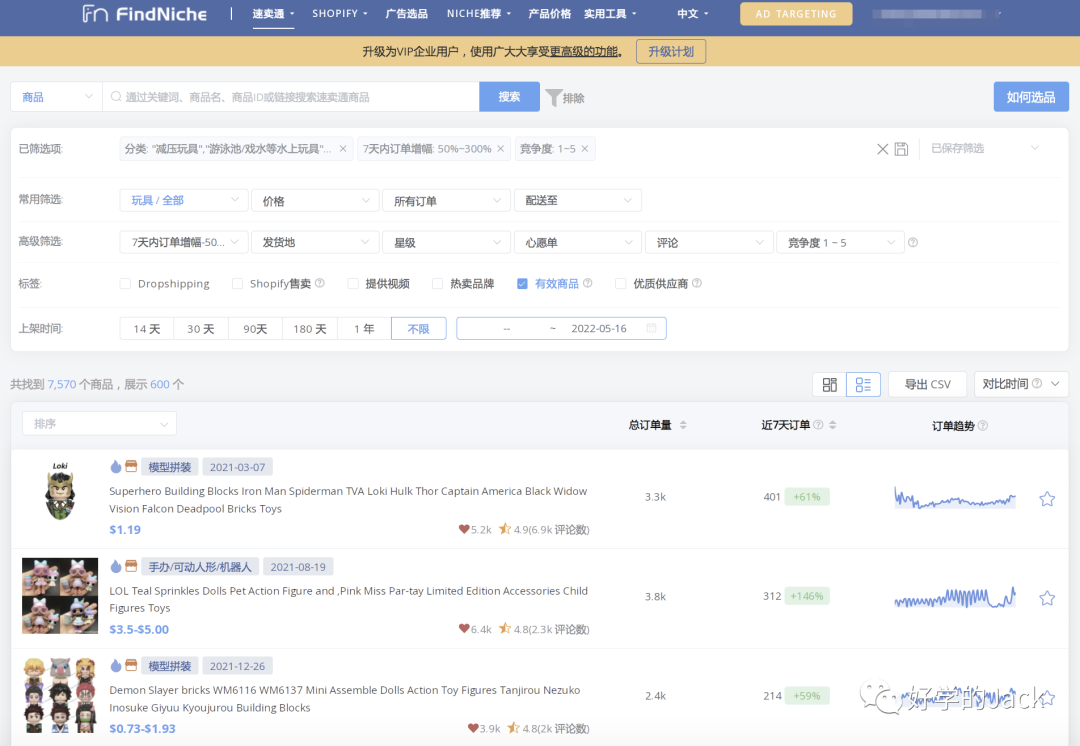Click help icon next to 订单趋势

point(983,426)
